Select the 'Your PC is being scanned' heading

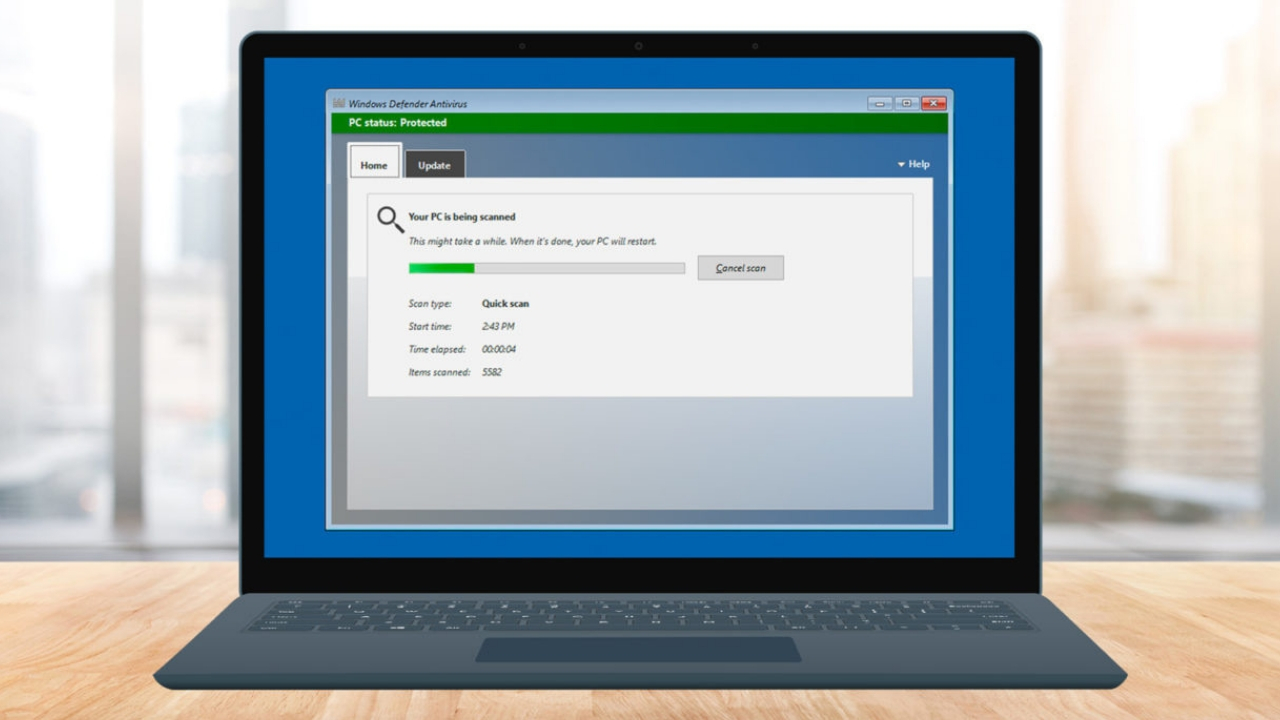click(x=462, y=216)
